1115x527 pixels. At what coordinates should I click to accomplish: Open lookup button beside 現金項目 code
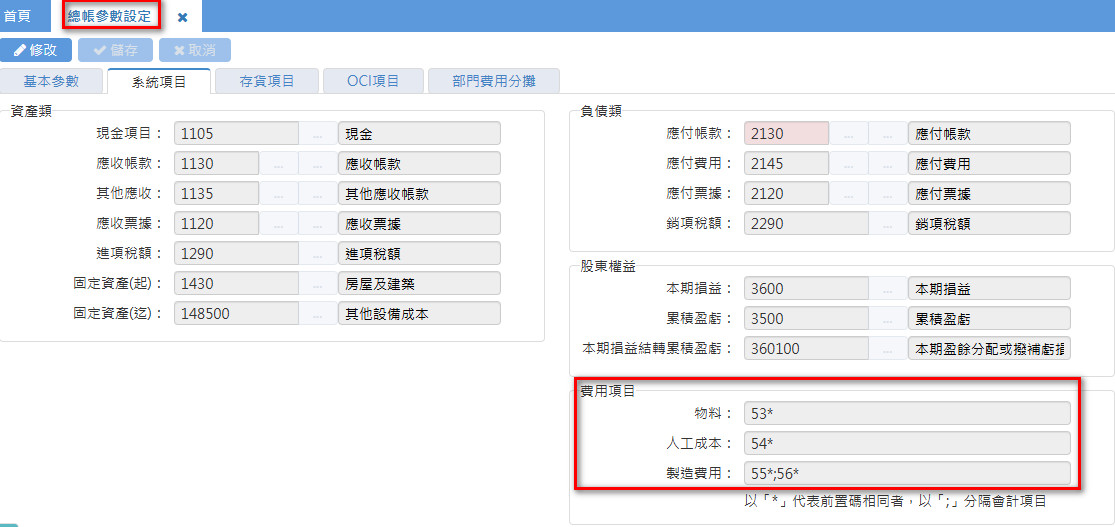(318, 134)
